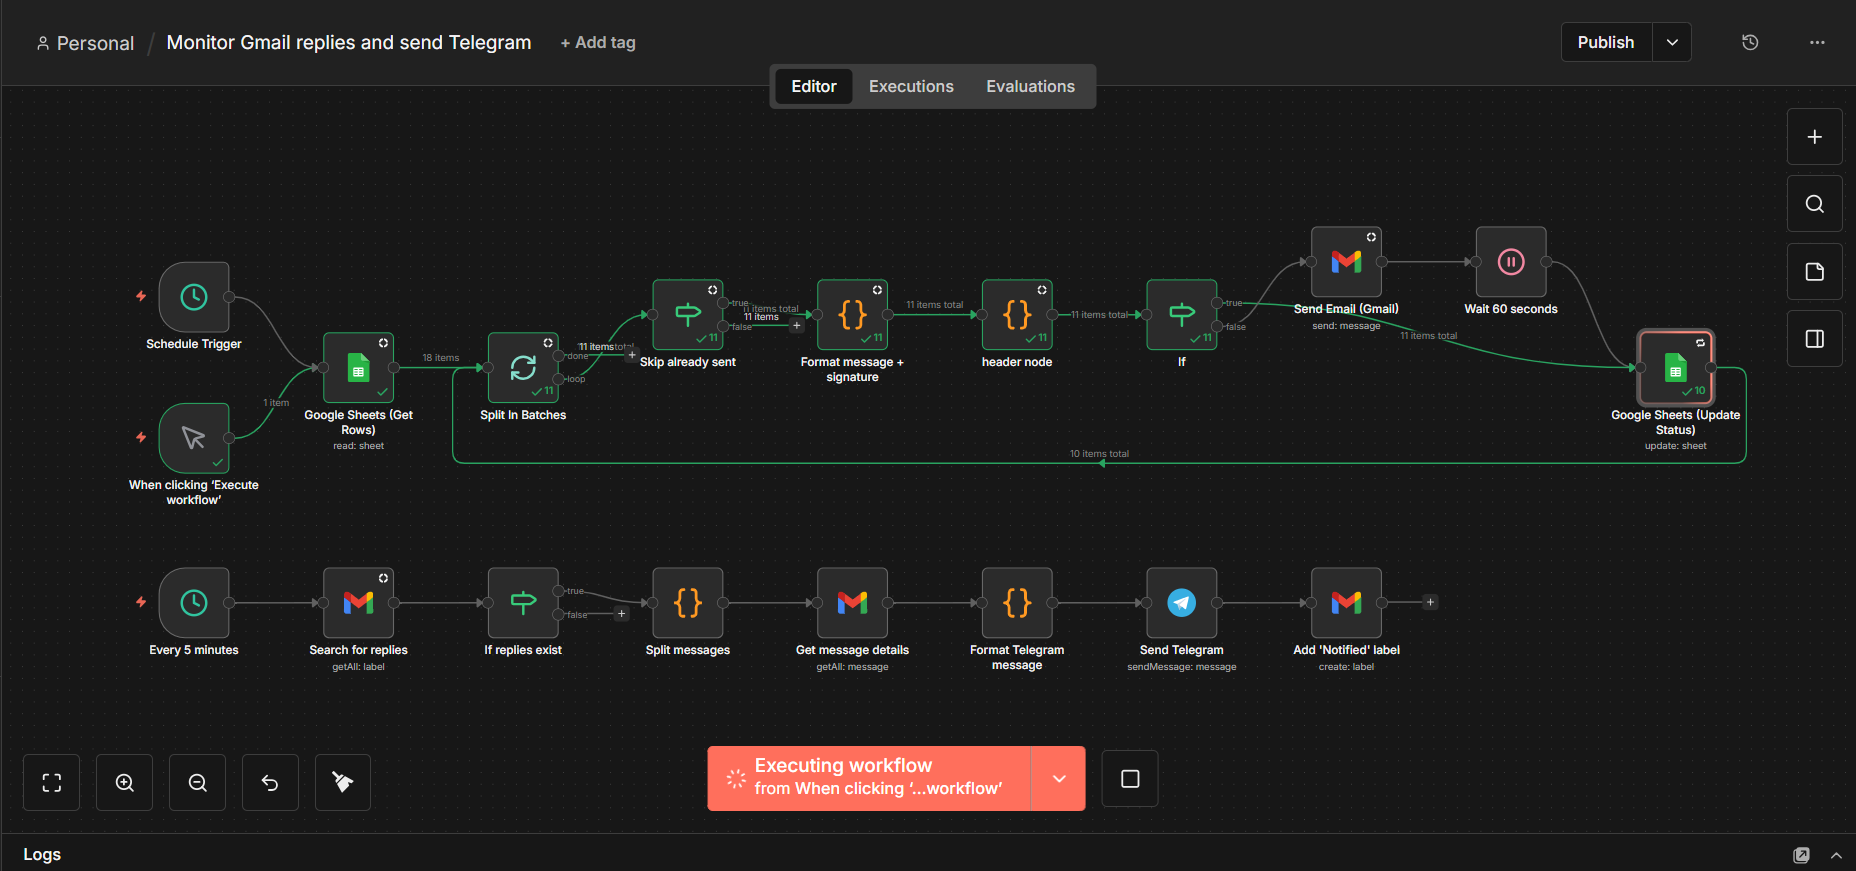Open the If node
This screenshot has height=871, width=1856.
tap(1182, 315)
